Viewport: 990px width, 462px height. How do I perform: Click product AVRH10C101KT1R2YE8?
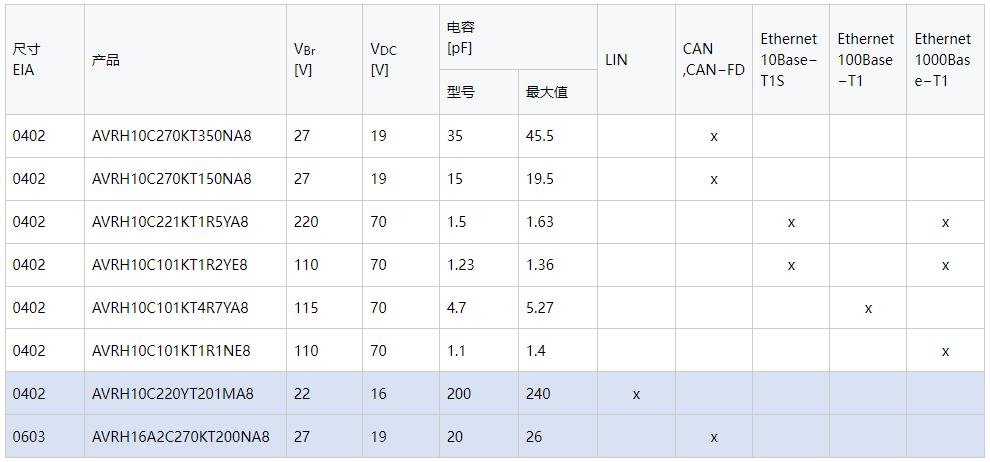coord(170,265)
